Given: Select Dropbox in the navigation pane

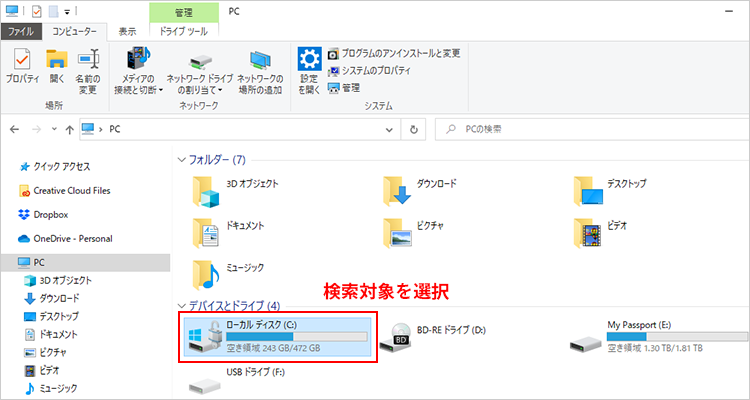Looking at the screenshot, I should (x=50, y=214).
